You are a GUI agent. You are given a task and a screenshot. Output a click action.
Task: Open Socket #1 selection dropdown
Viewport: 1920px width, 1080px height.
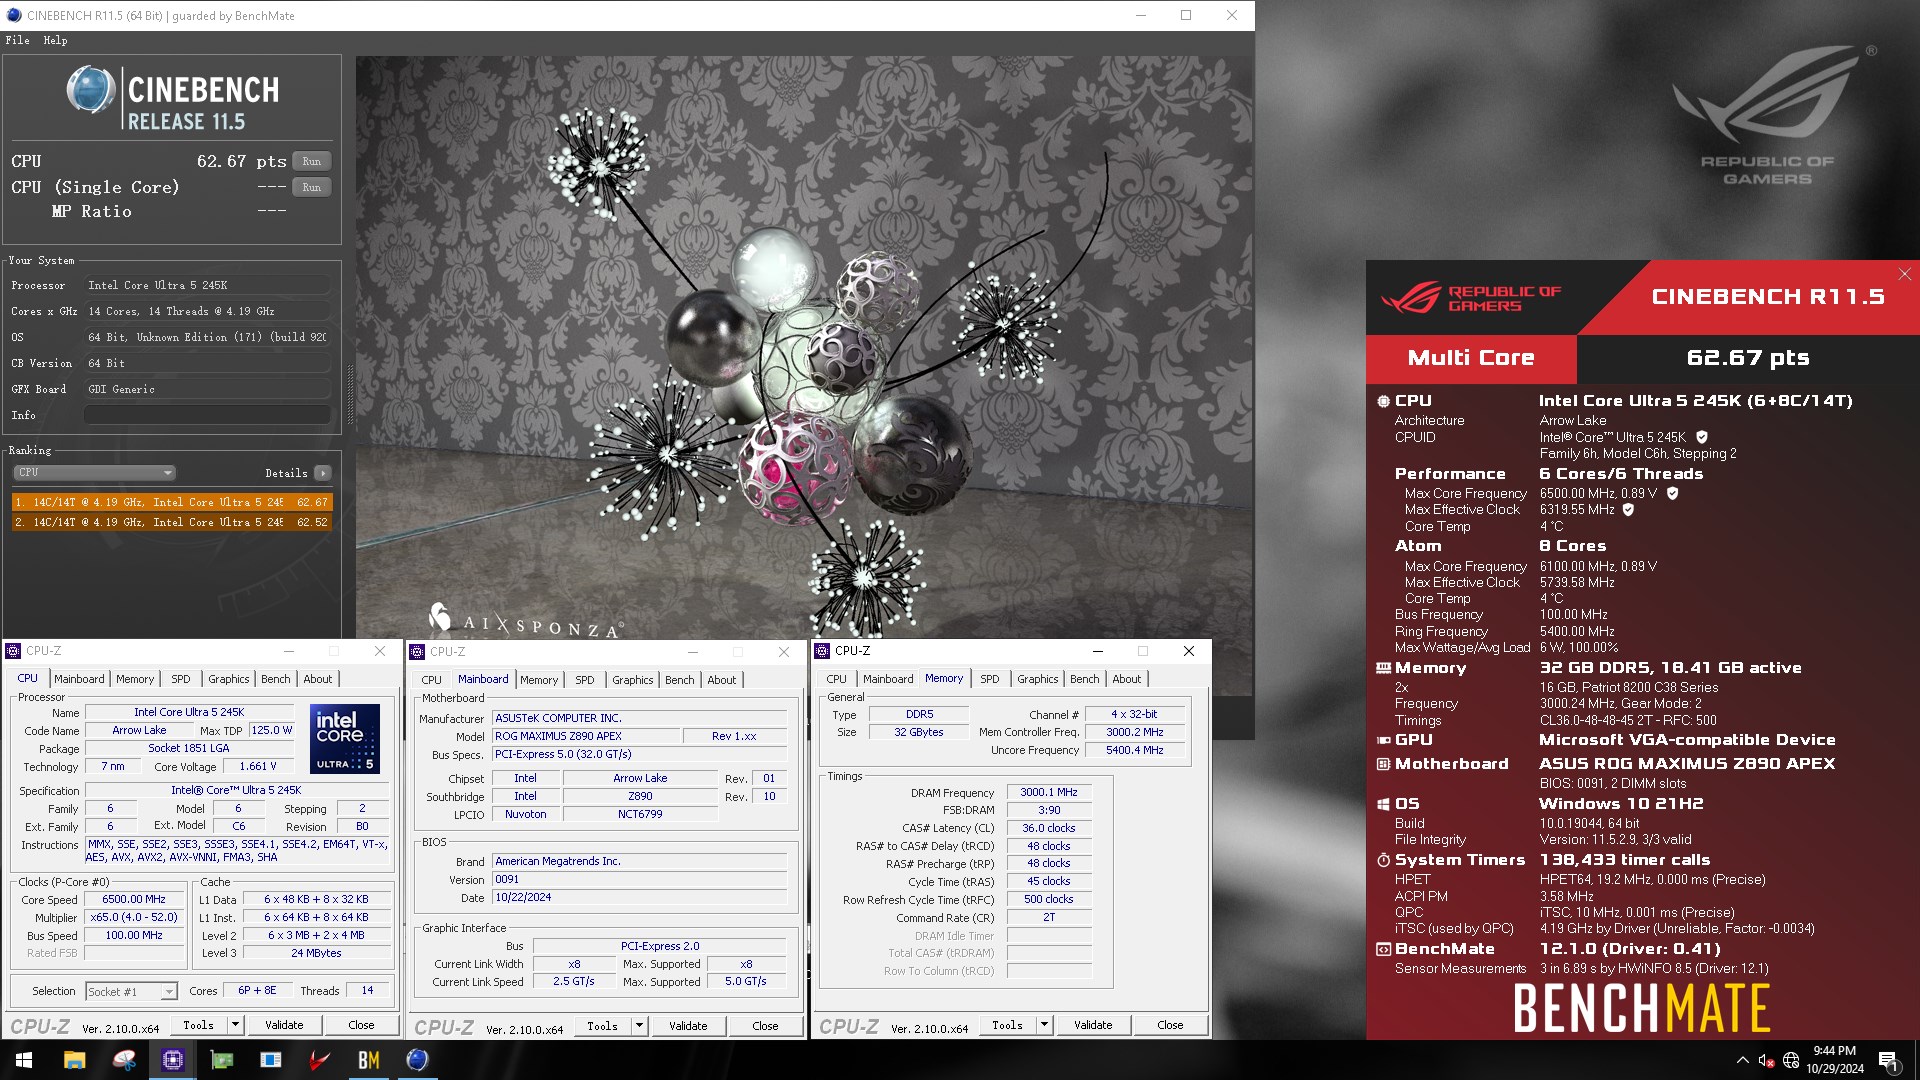131,991
